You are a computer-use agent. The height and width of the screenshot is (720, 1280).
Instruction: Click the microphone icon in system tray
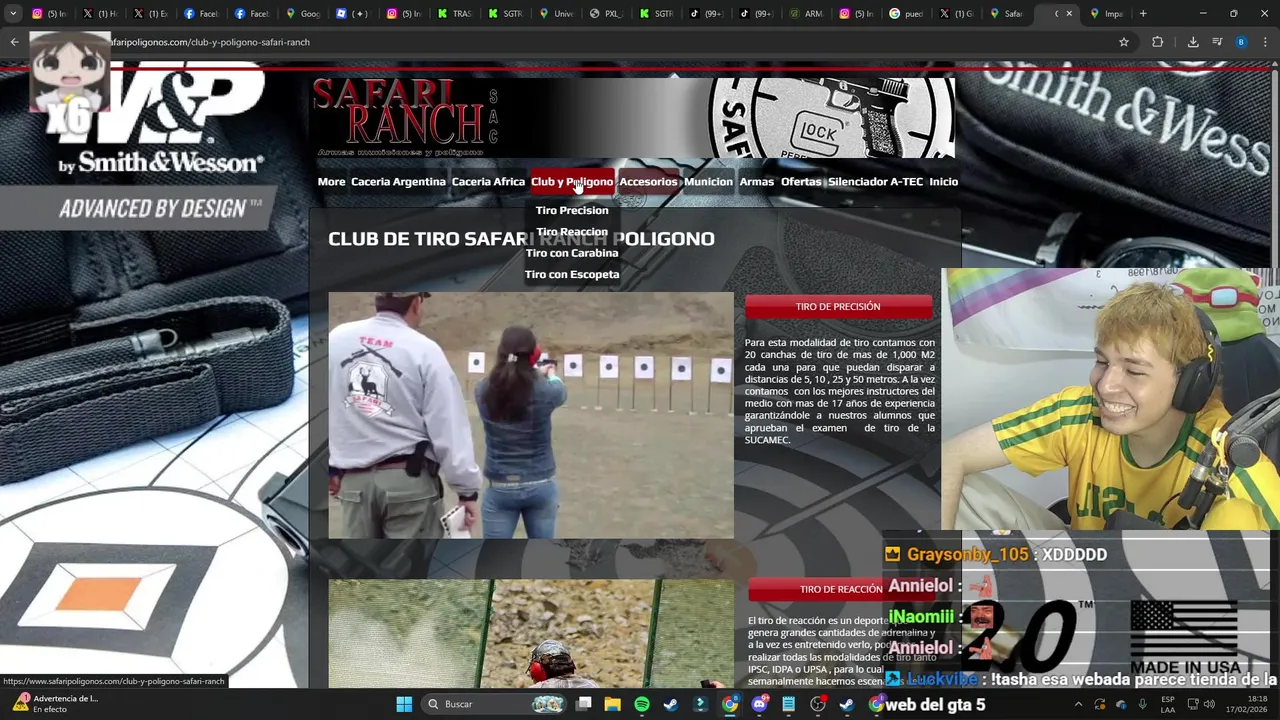tap(1142, 704)
